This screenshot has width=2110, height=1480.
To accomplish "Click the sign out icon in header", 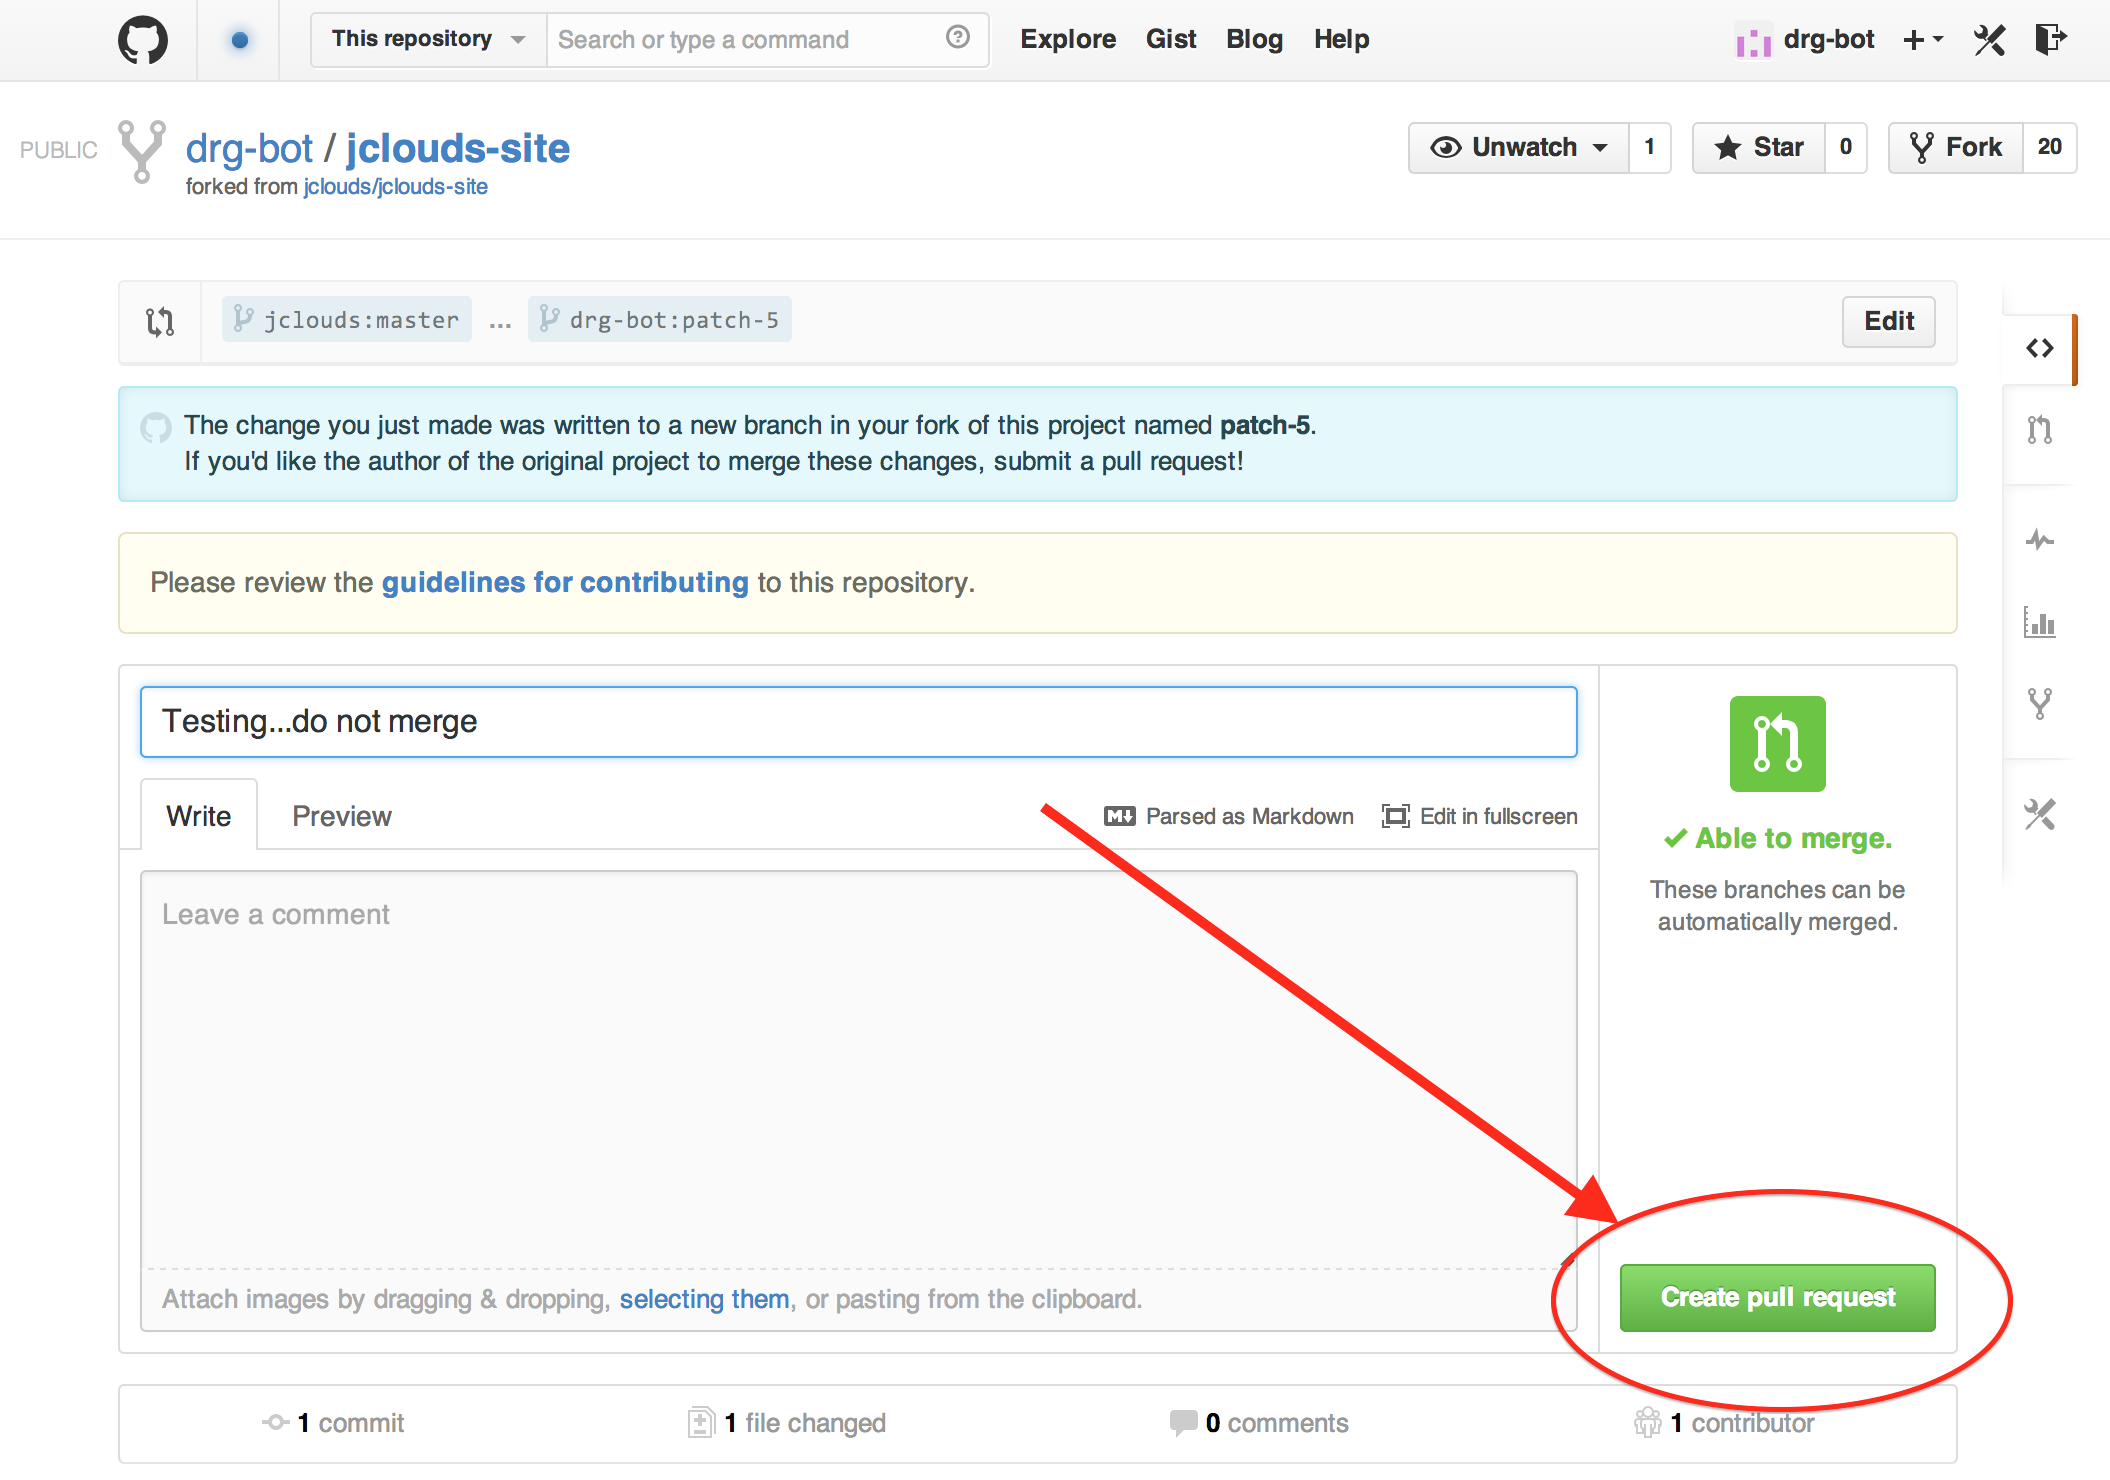I will tap(2049, 40).
